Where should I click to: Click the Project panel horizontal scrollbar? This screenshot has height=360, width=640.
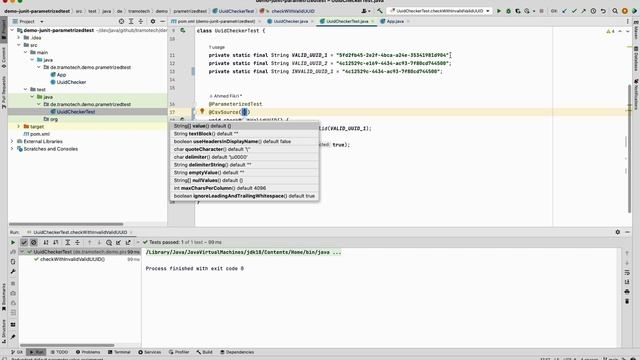click(66, 224)
